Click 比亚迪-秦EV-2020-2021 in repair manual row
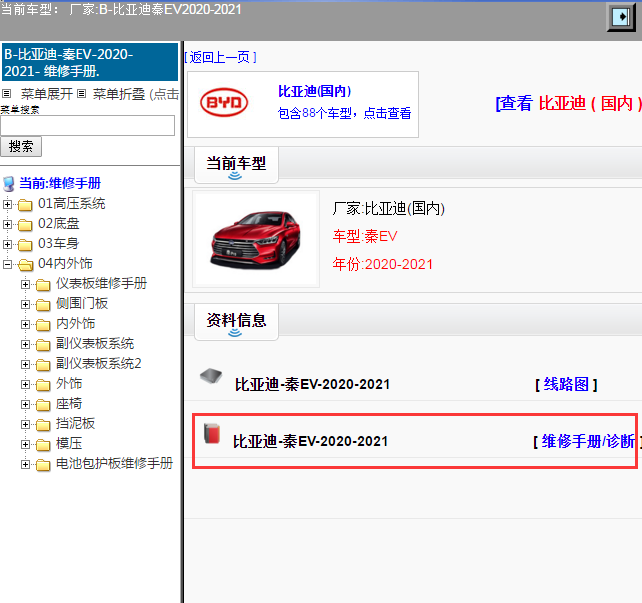Screen dimensions: 642x603 point(310,441)
